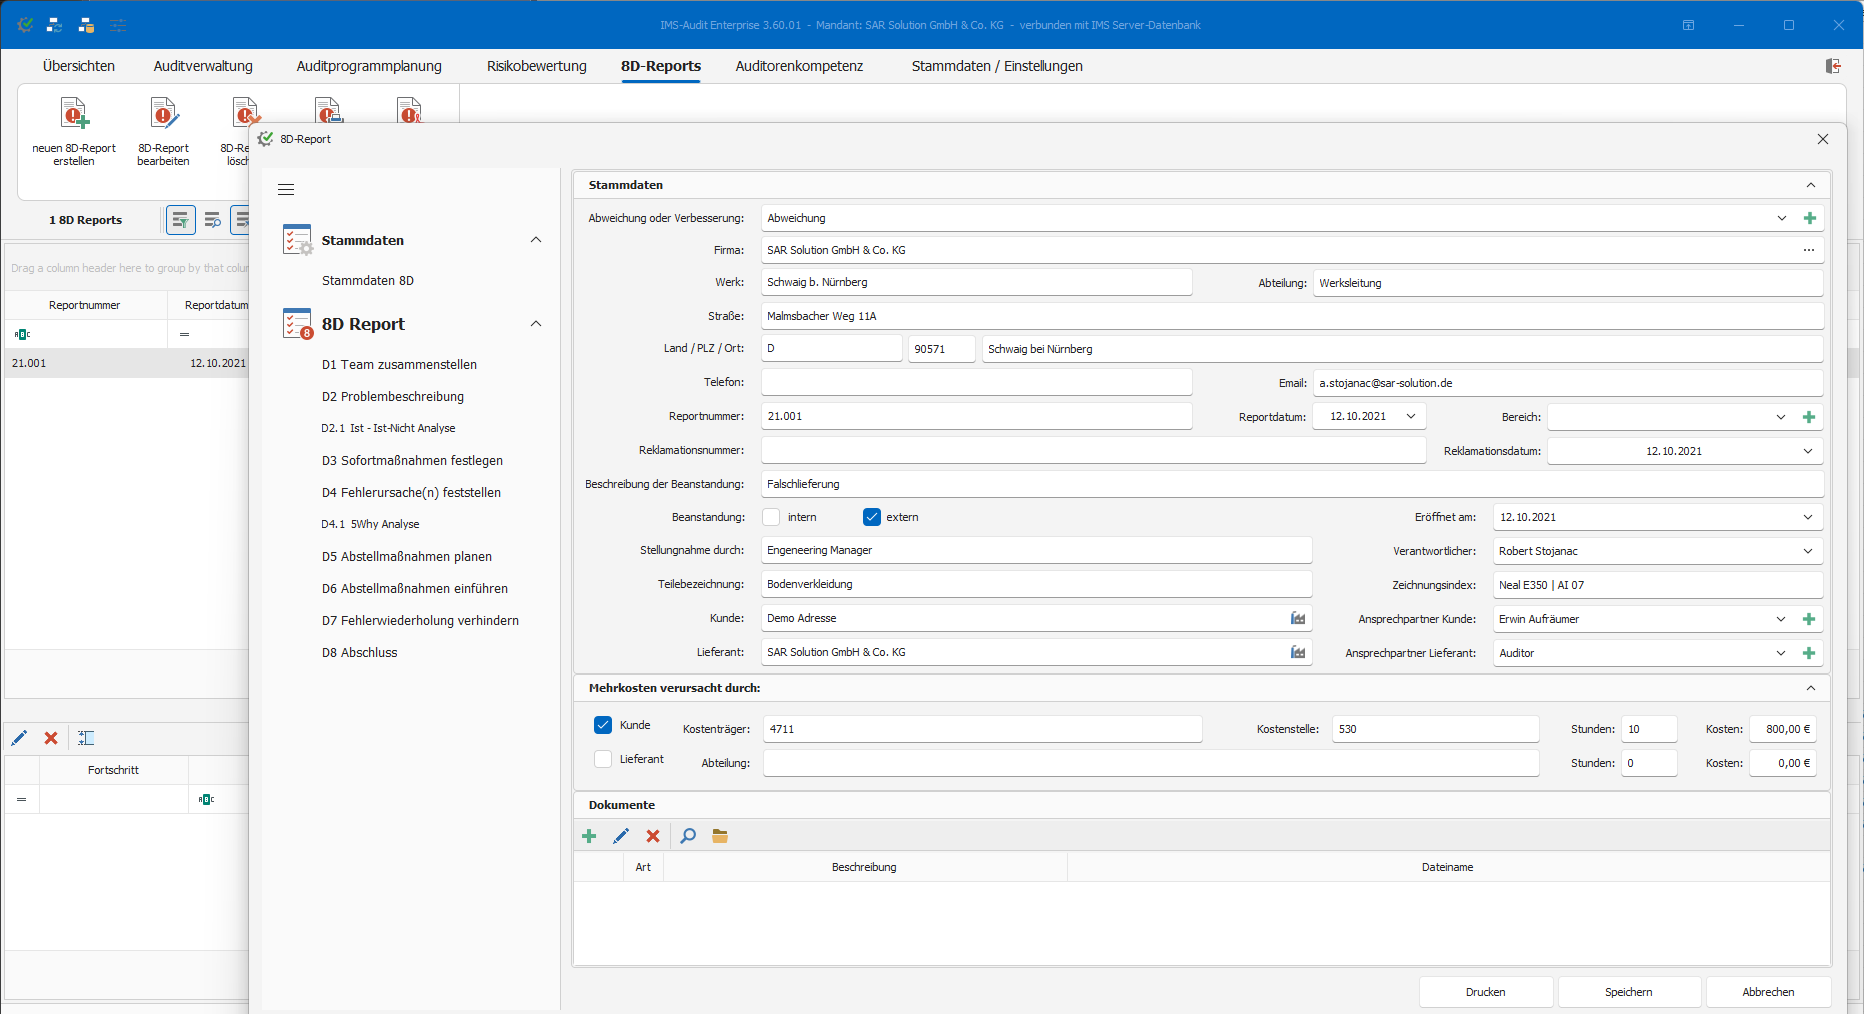Click the row-height icon beside delete X

click(x=86, y=738)
